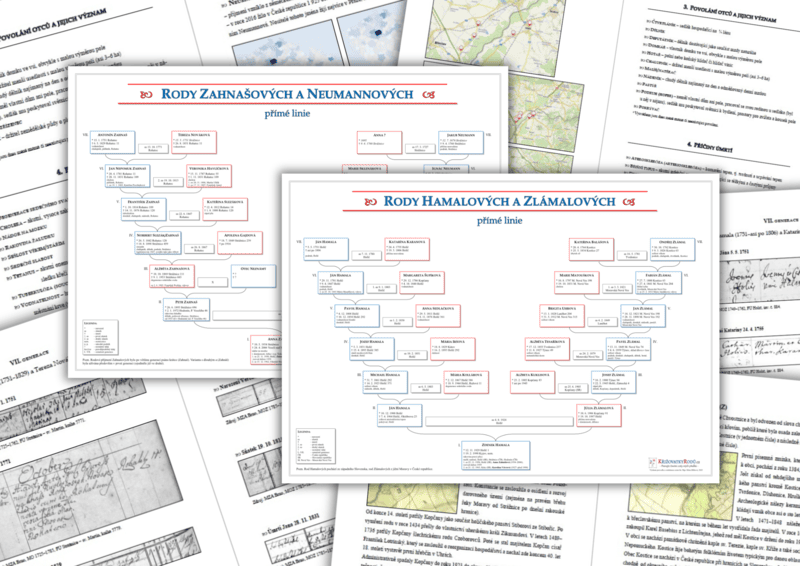The image size is (800, 566).
Task: Select the 'Alžběta Zahnašová' person box
Action: click(x=172, y=276)
